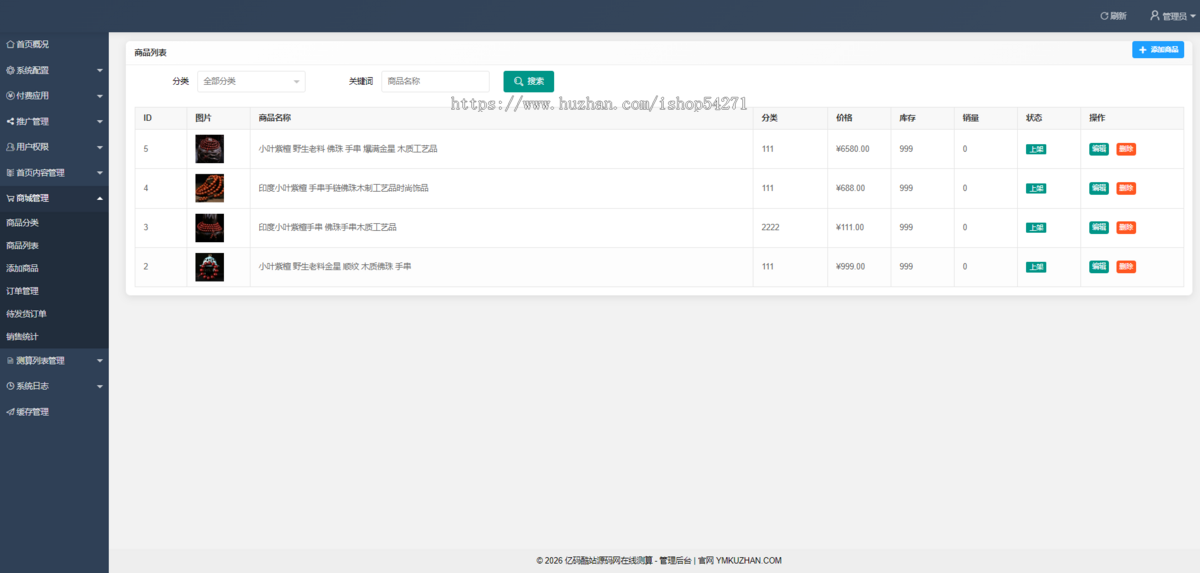
Task: Edit product ID 4
Action: [1099, 188]
